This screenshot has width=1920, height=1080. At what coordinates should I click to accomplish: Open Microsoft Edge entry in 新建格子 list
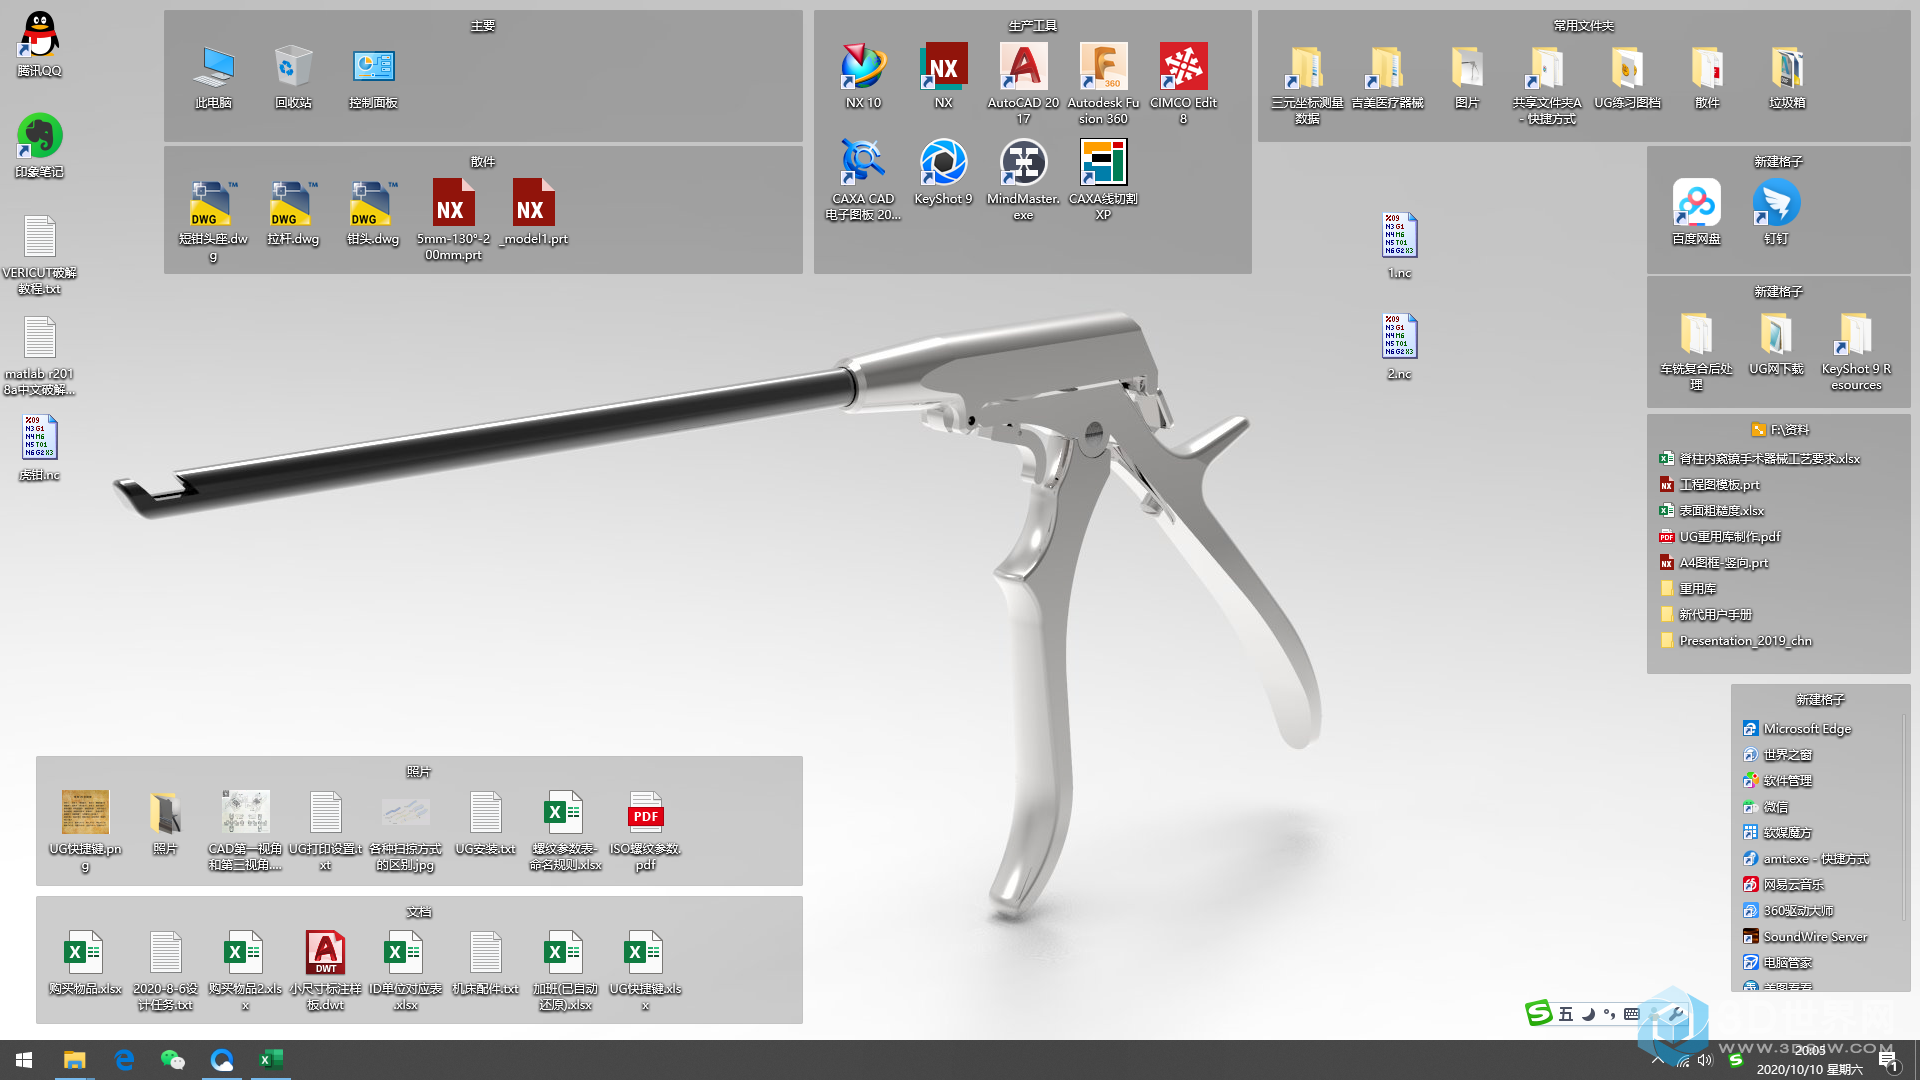[x=1797, y=729]
